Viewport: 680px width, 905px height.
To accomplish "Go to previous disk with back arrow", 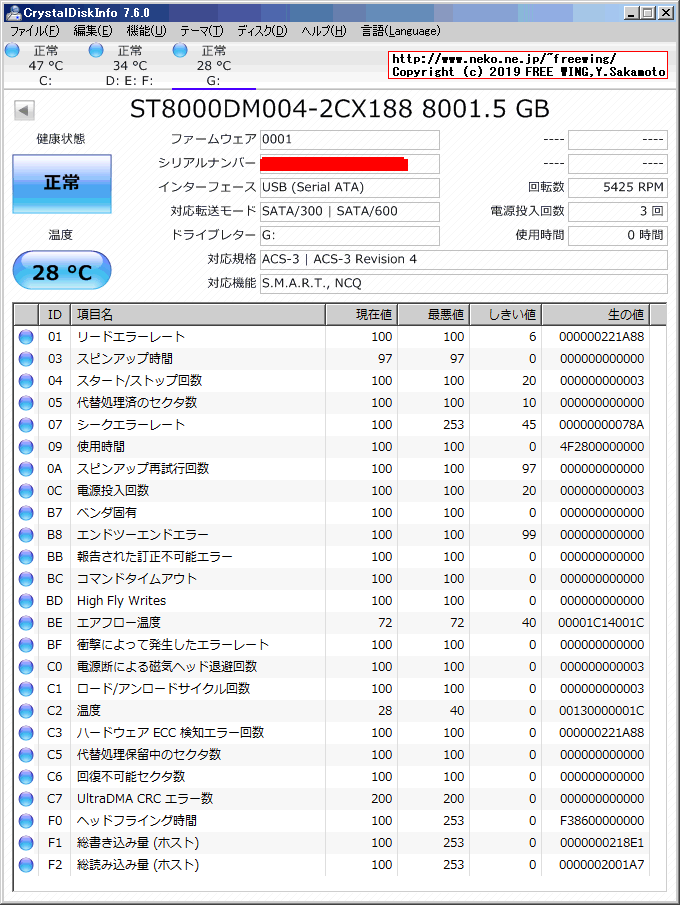I will pyautogui.click(x=24, y=110).
